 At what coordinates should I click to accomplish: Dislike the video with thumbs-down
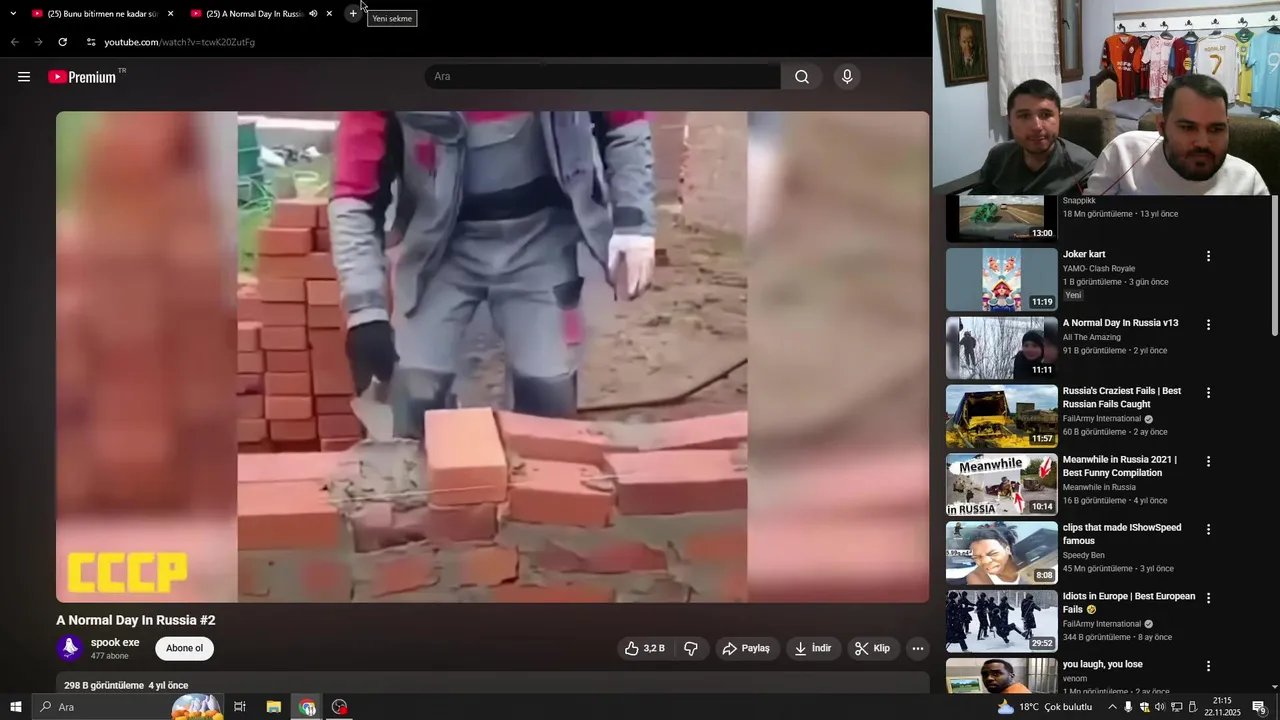pos(691,648)
